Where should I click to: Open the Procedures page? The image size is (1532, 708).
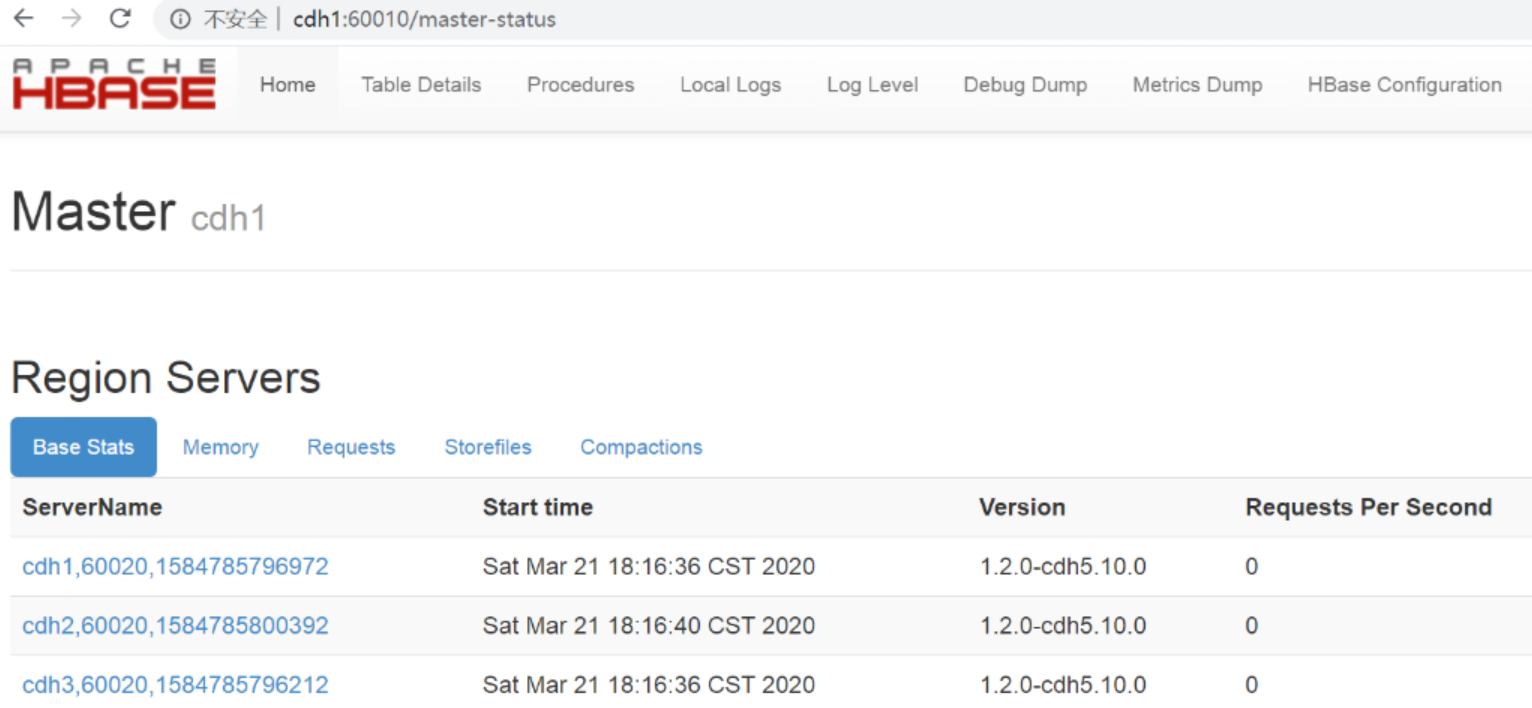[x=580, y=85]
